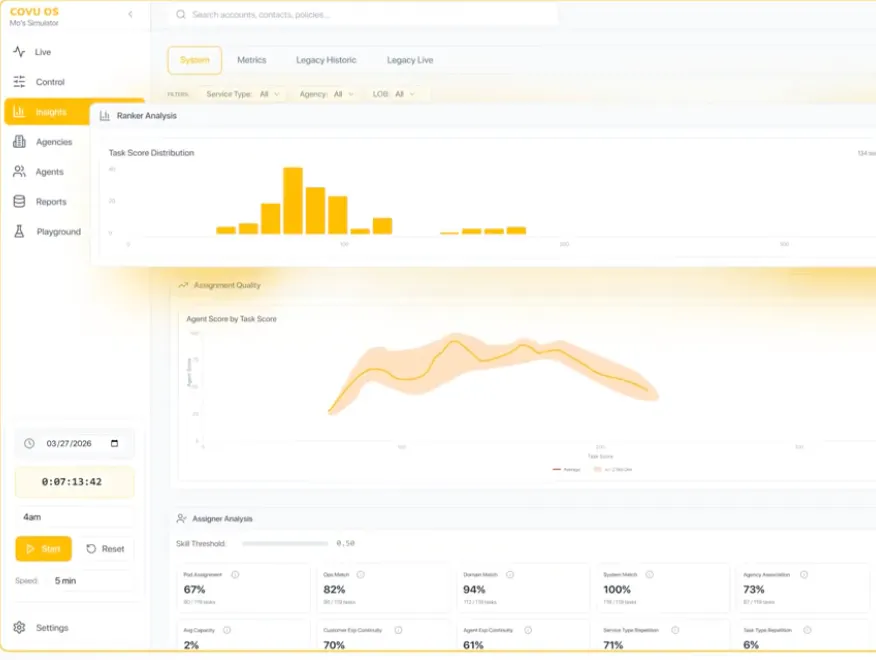Go to Agencies in the sidebar
Viewport: 876px width, 660px height.
(x=54, y=142)
